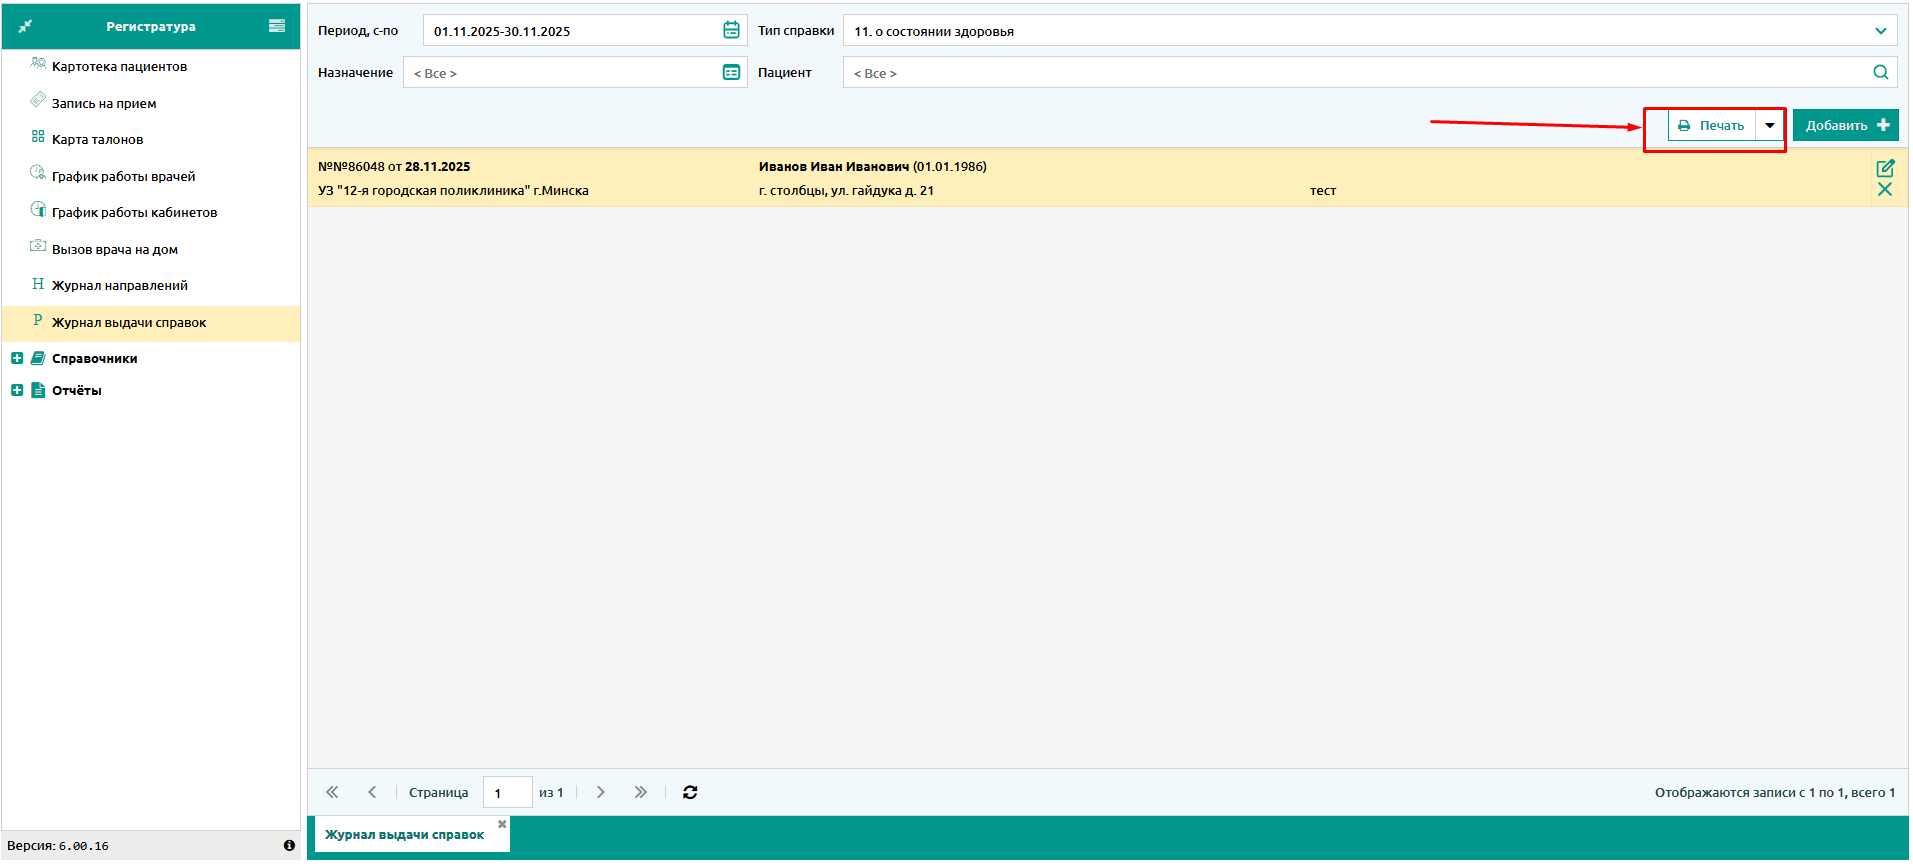Viewport: 1913px width, 864px height.
Task: Open the Печать dropdown arrow
Action: [x=1770, y=126]
